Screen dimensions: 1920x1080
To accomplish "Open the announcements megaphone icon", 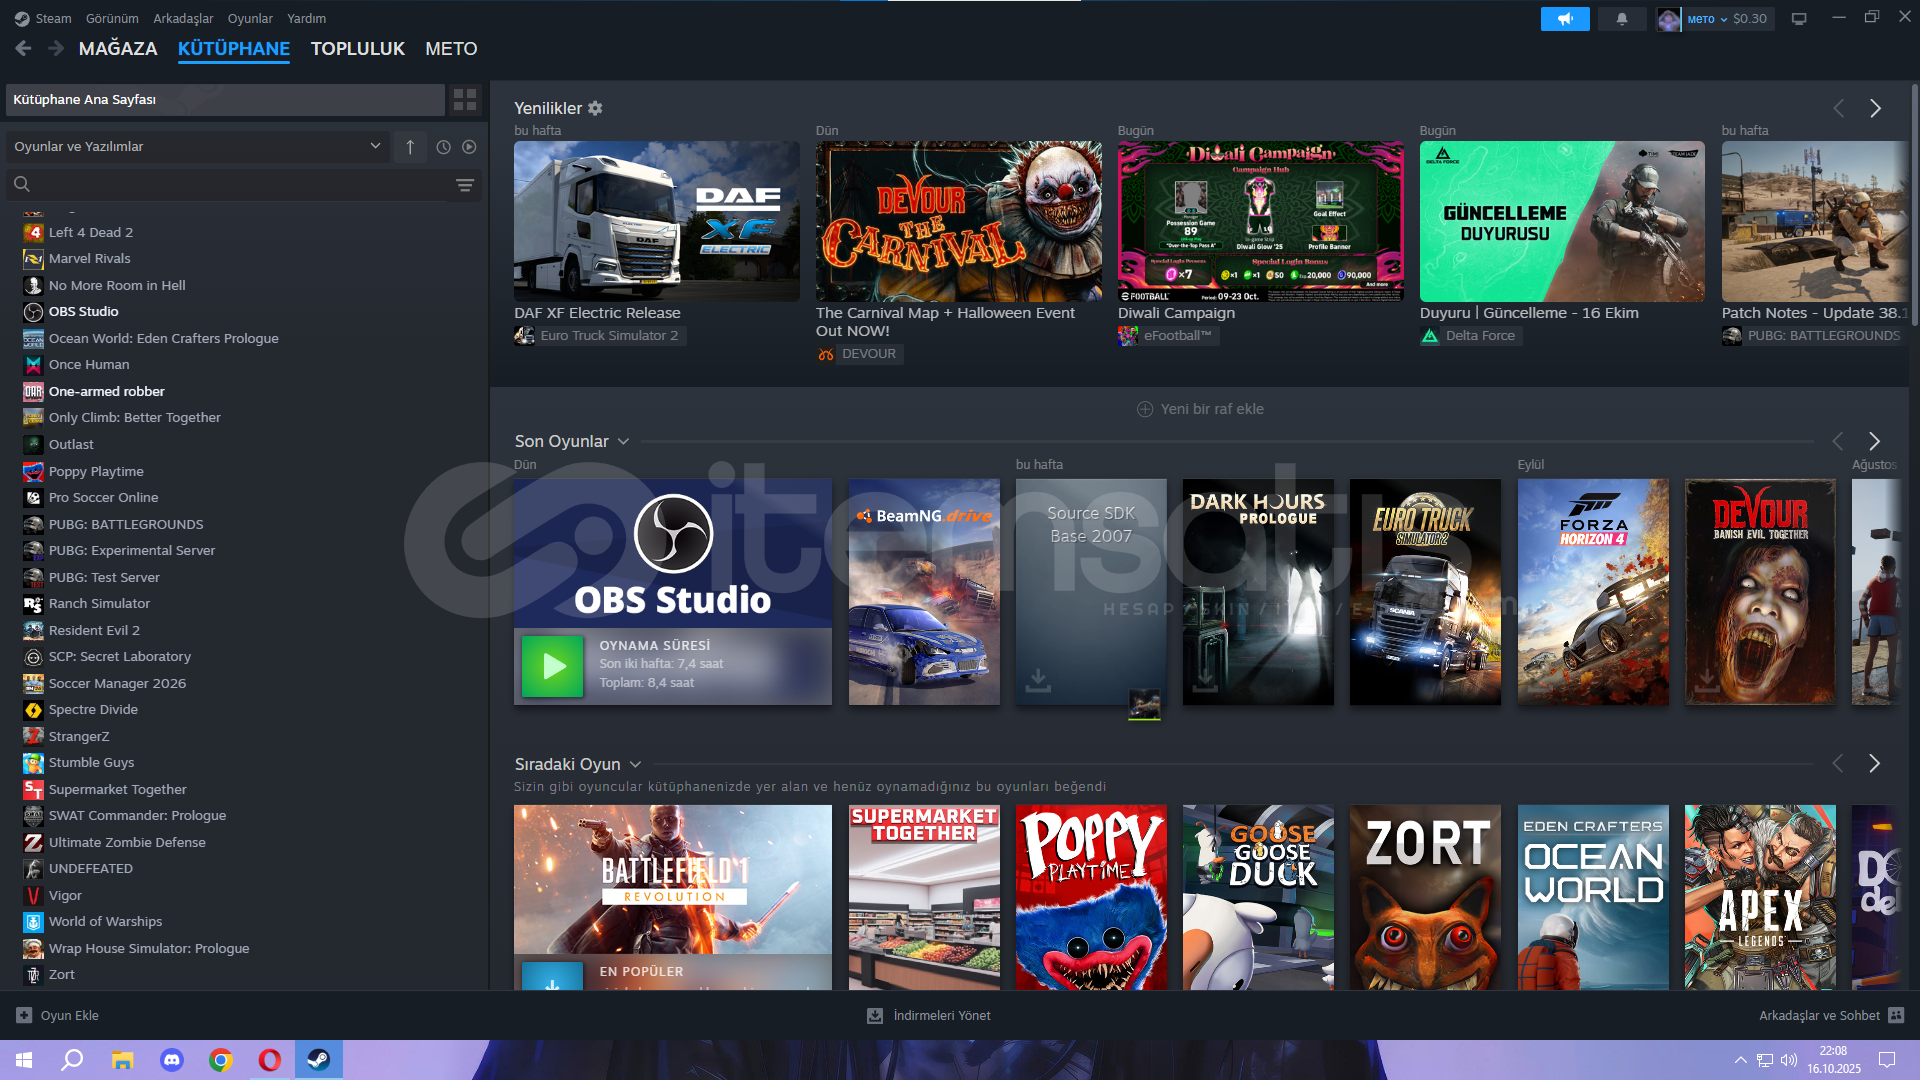I will point(1564,19).
